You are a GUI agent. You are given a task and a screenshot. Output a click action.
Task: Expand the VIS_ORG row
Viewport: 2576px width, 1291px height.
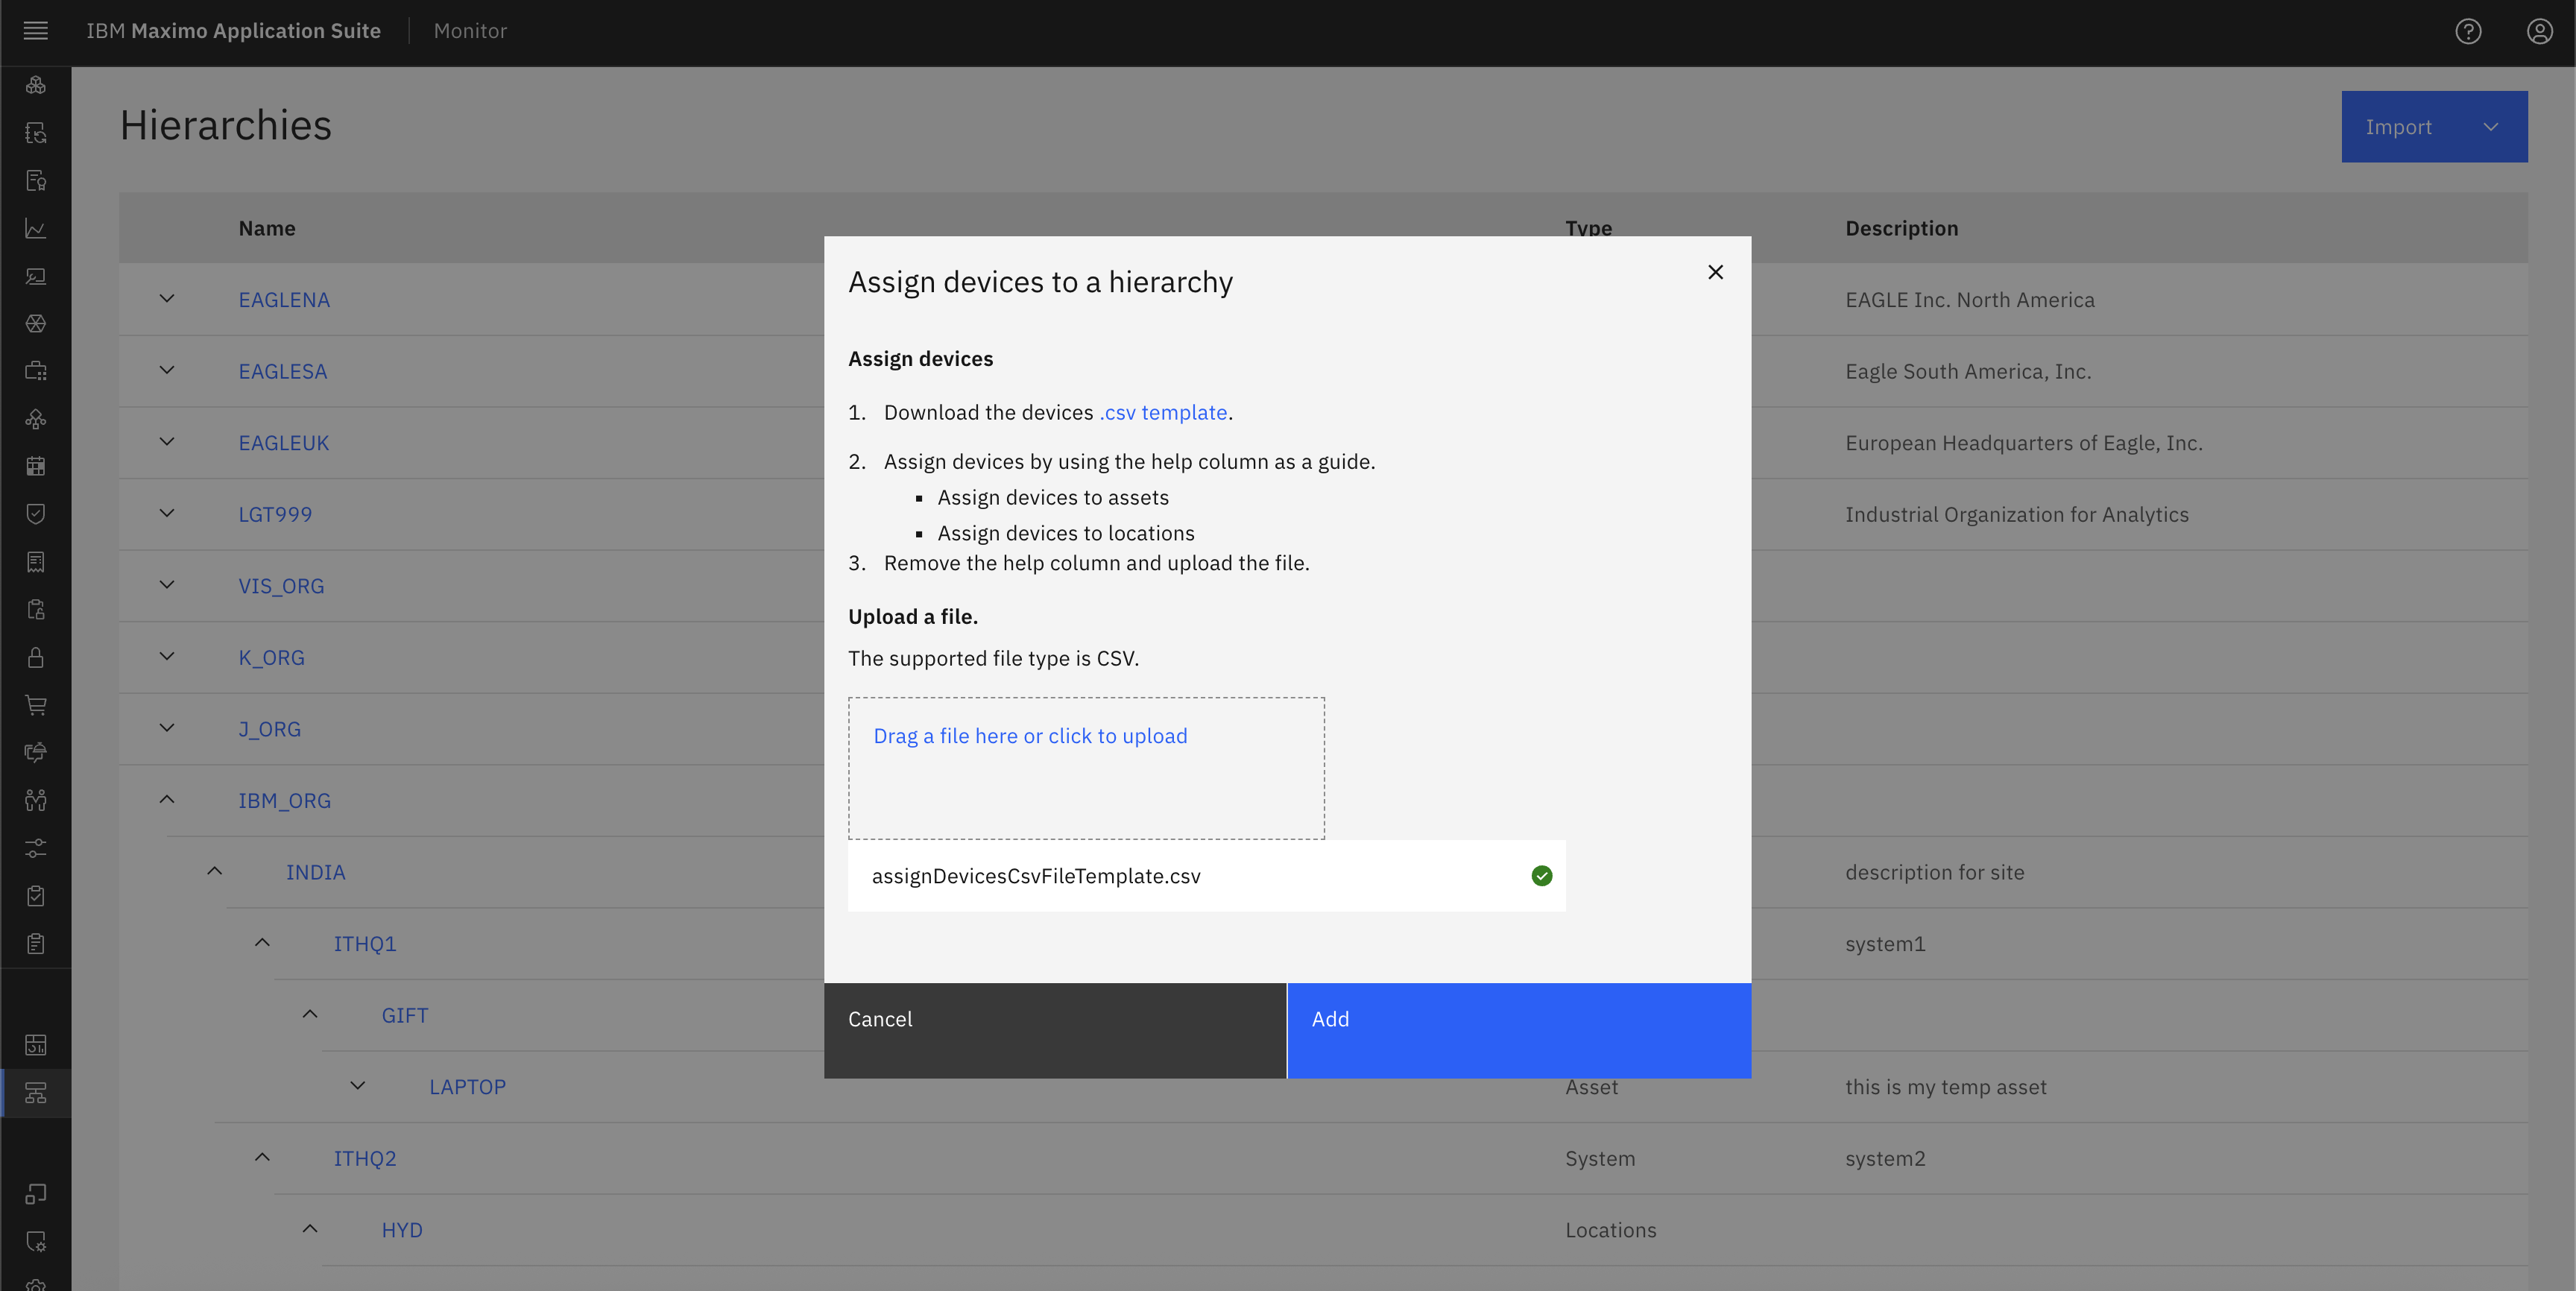click(167, 585)
